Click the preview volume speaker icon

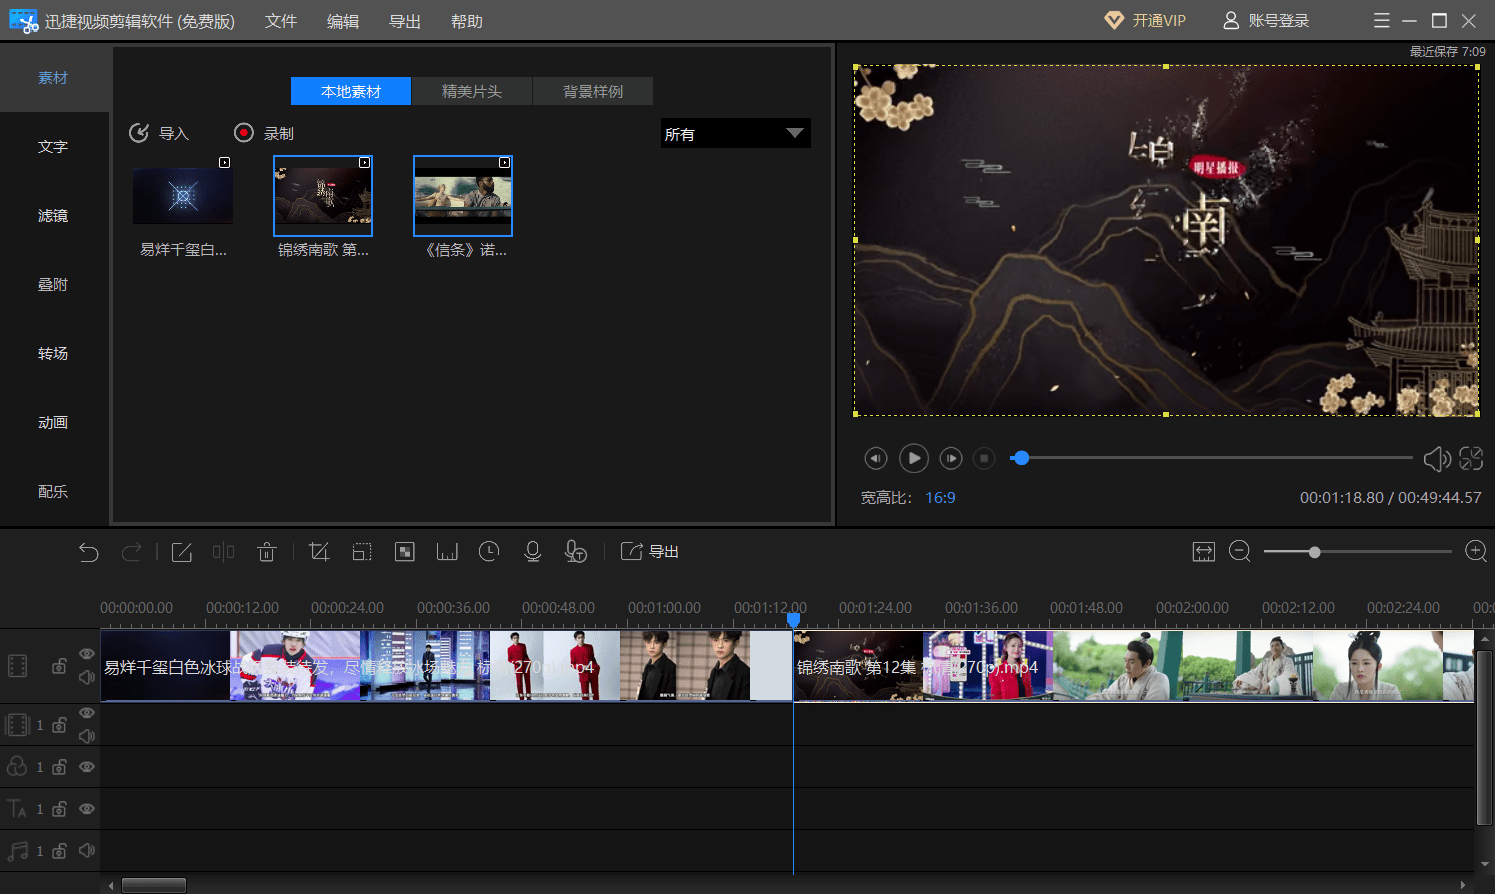(1437, 459)
